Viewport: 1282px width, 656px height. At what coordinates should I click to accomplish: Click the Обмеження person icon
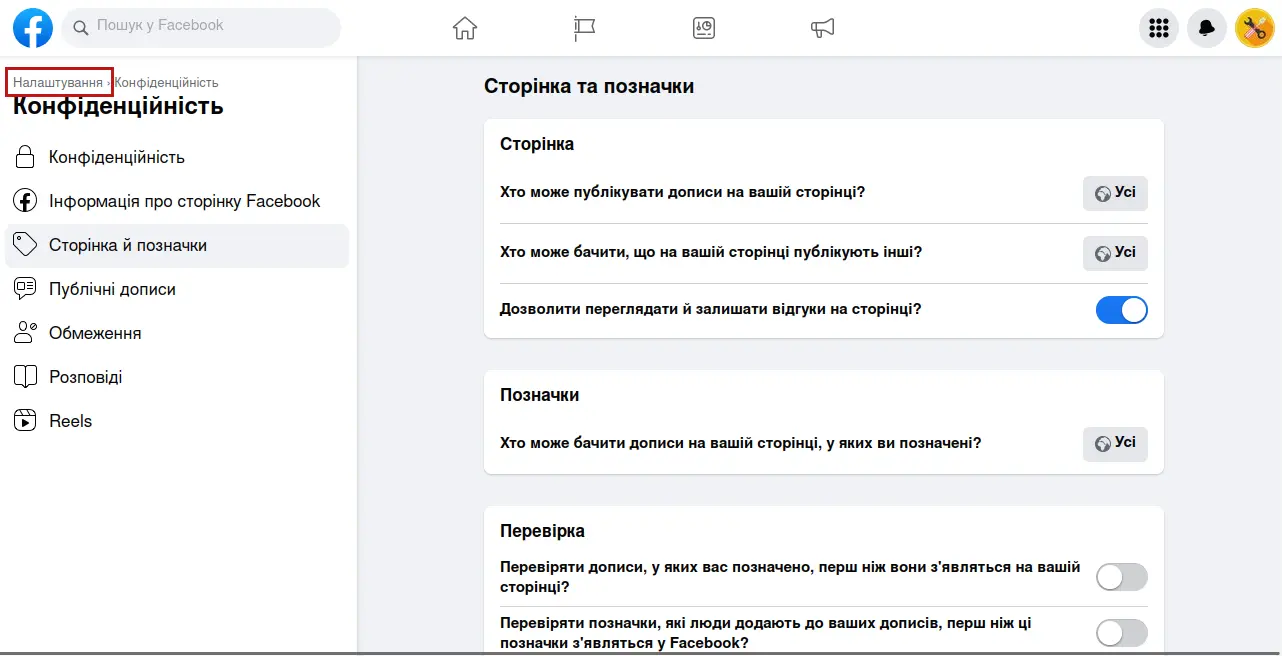click(x=25, y=333)
